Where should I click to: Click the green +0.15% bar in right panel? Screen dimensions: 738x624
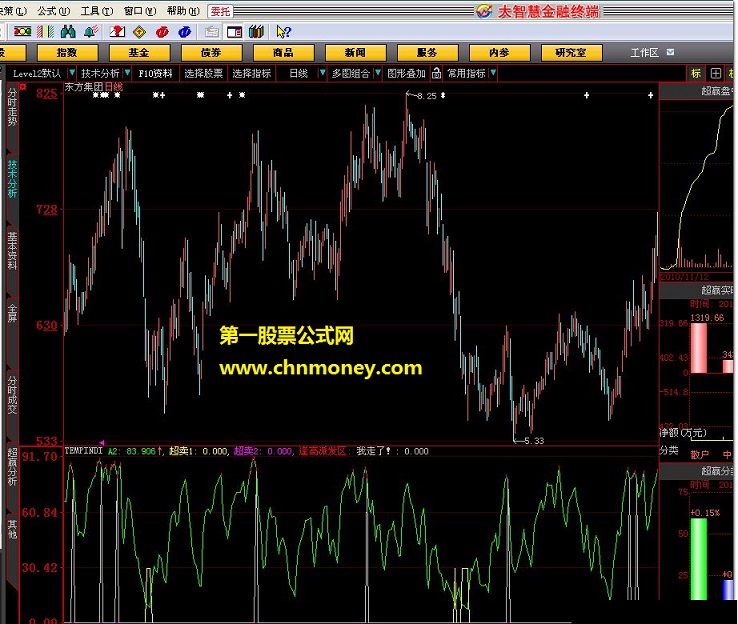[698, 559]
